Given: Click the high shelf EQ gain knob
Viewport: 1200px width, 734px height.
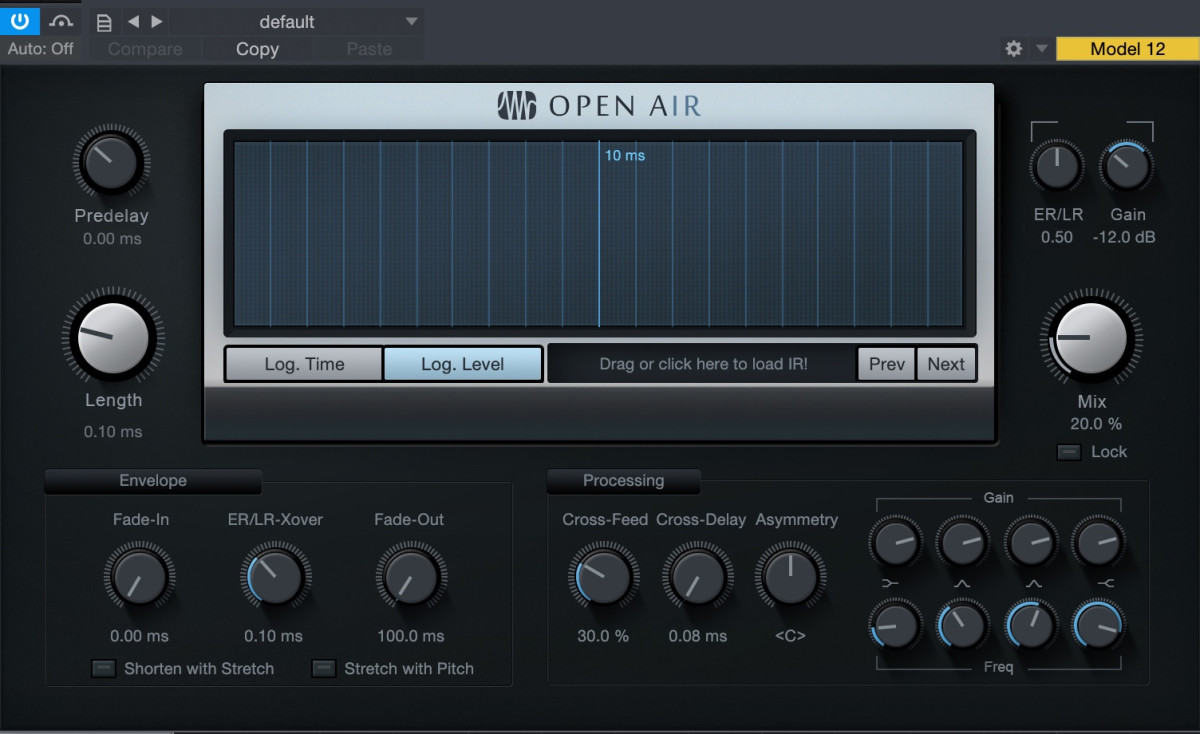Looking at the screenshot, I should pyautogui.click(x=1098, y=543).
